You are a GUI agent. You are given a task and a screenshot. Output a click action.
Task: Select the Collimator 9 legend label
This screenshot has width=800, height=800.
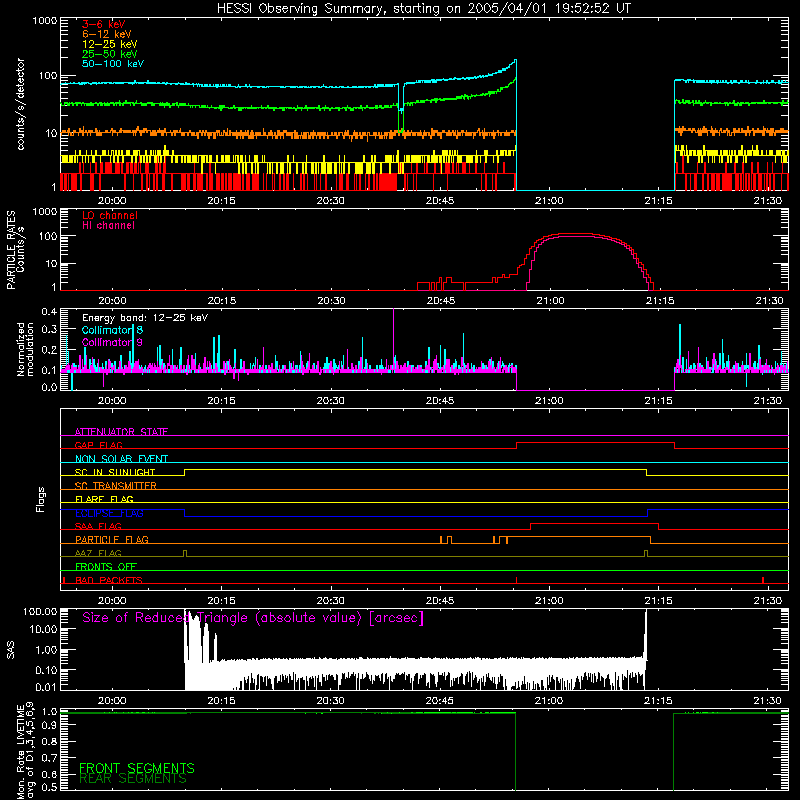pyautogui.click(x=112, y=342)
